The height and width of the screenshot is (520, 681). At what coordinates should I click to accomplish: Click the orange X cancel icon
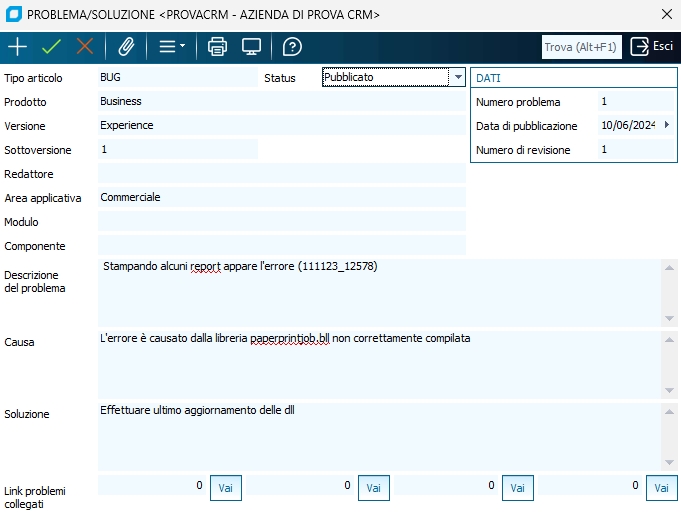[85, 46]
